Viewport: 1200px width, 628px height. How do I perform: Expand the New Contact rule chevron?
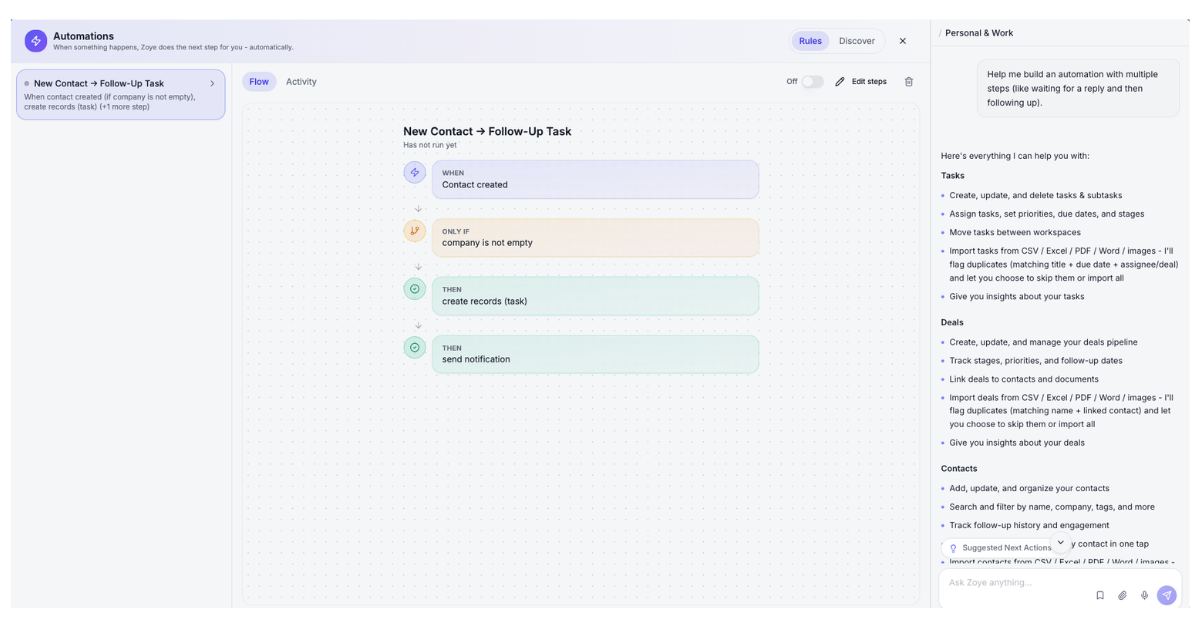pos(212,84)
